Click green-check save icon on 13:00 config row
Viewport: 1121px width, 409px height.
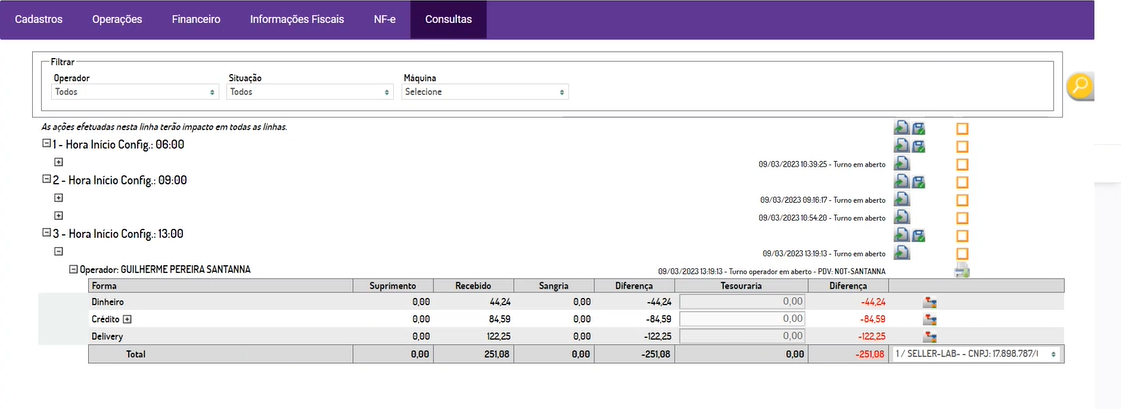pyautogui.click(x=918, y=235)
